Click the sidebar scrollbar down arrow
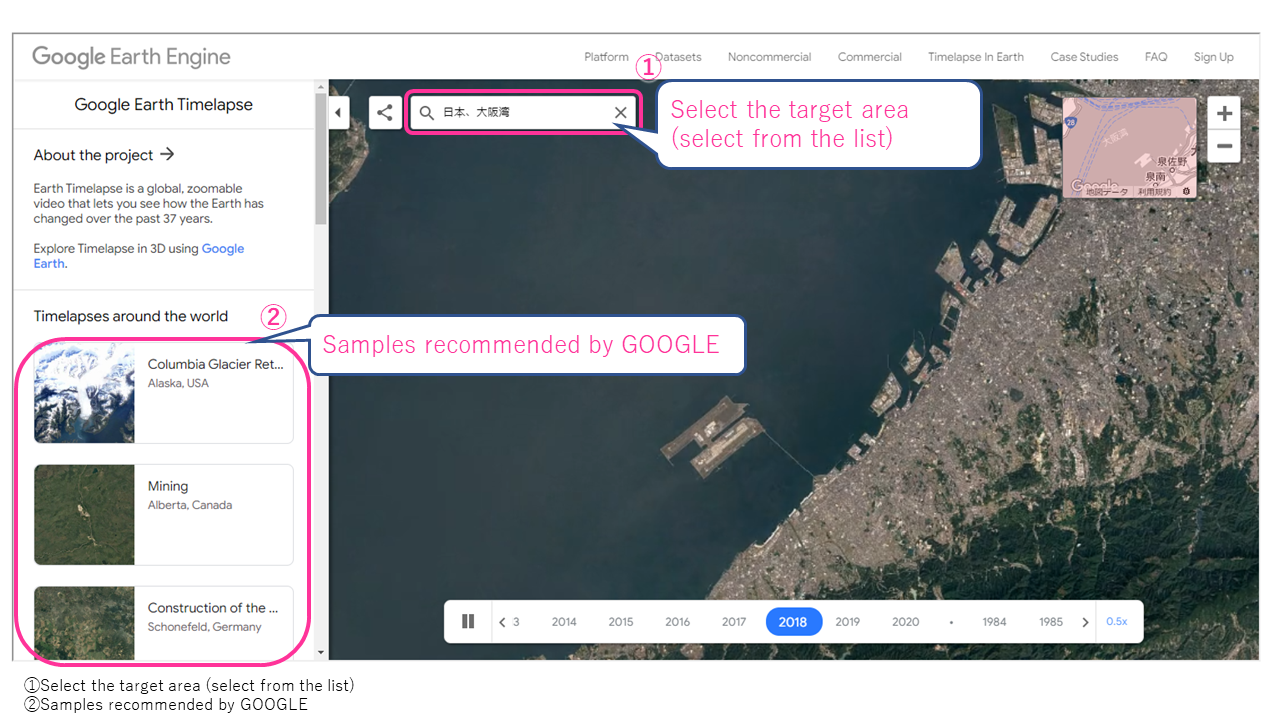 coord(321,653)
